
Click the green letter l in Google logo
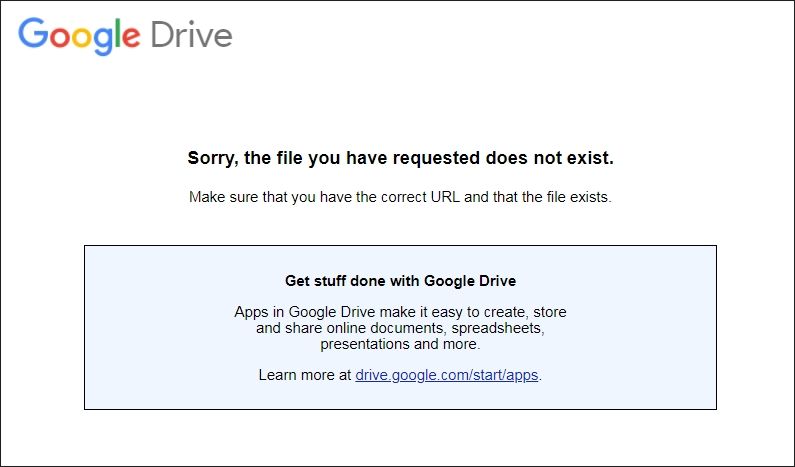click(x=118, y=33)
